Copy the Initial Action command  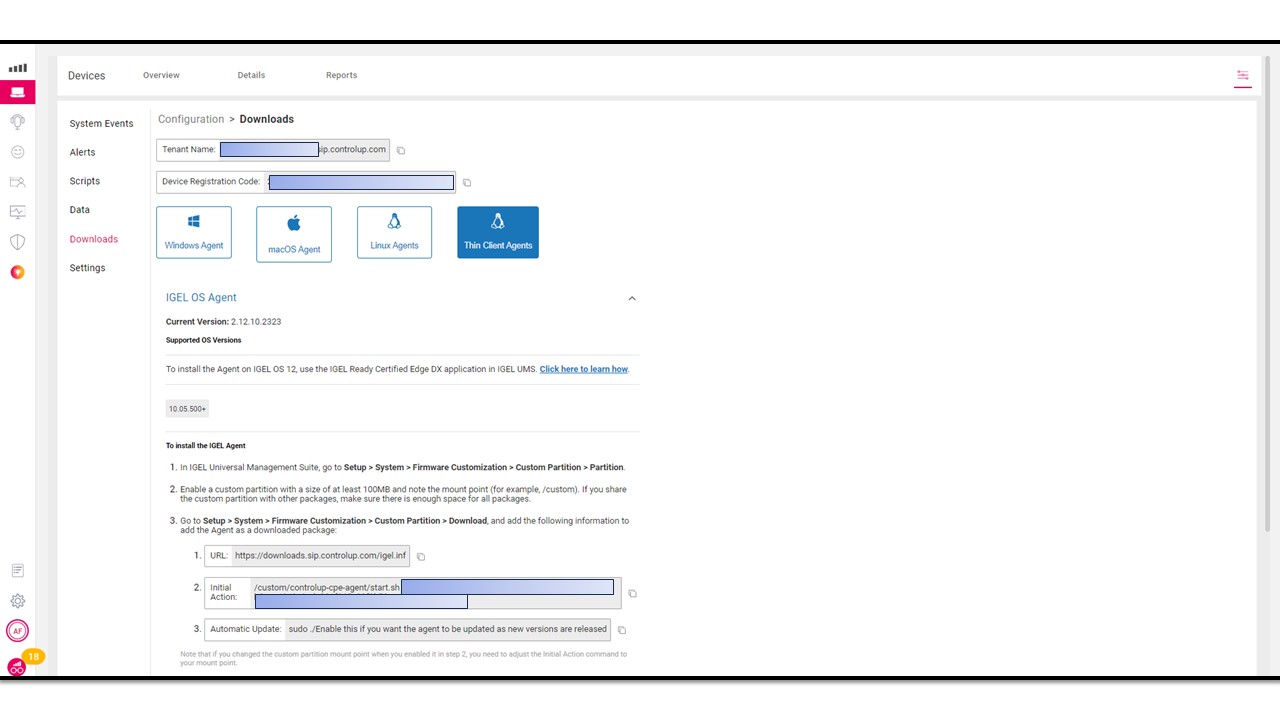[x=632, y=594]
